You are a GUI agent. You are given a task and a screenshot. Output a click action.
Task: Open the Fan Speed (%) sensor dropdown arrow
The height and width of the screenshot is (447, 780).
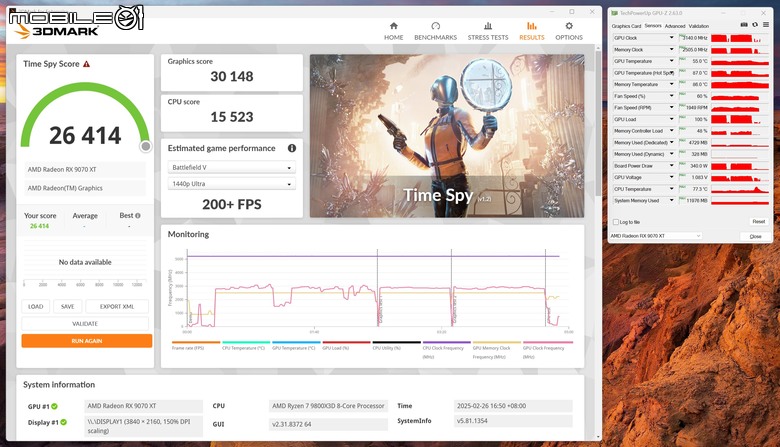(672, 96)
